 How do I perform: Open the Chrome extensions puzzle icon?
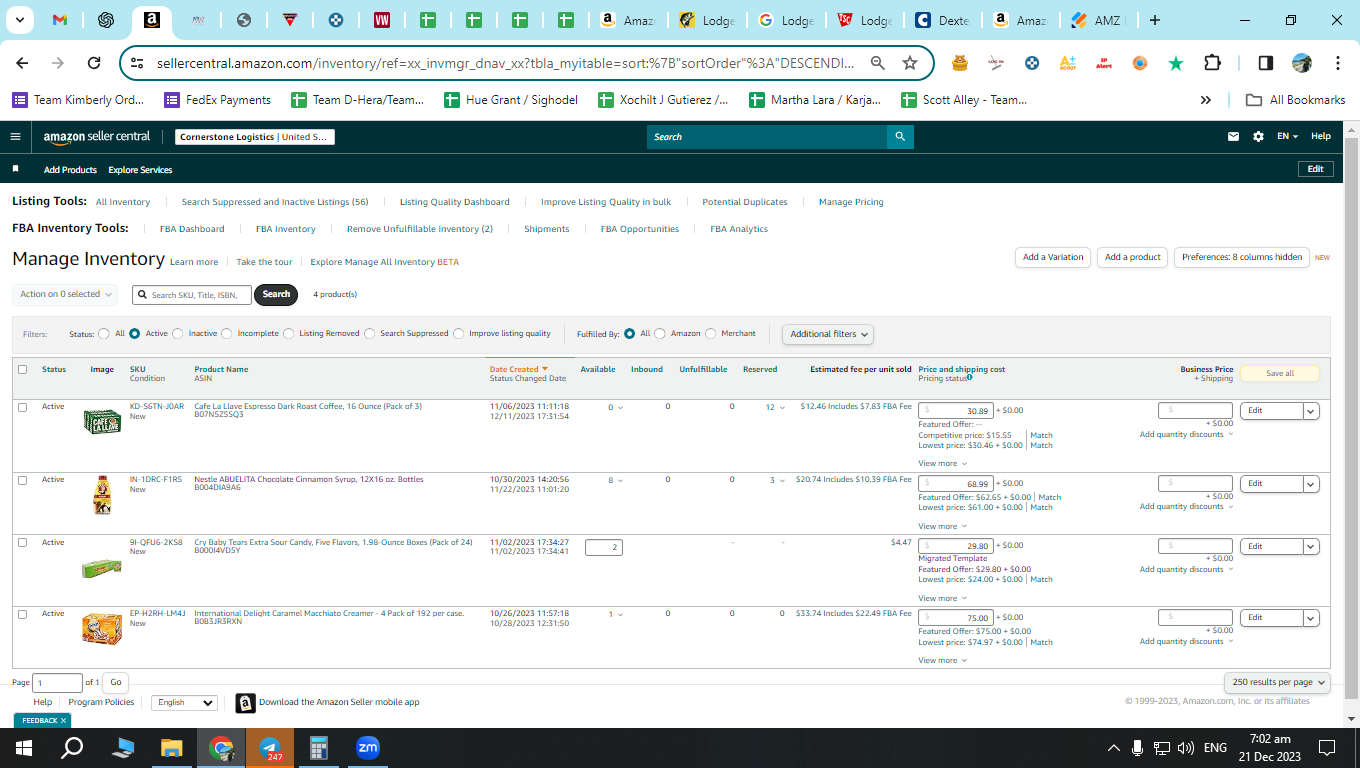tap(1212, 63)
